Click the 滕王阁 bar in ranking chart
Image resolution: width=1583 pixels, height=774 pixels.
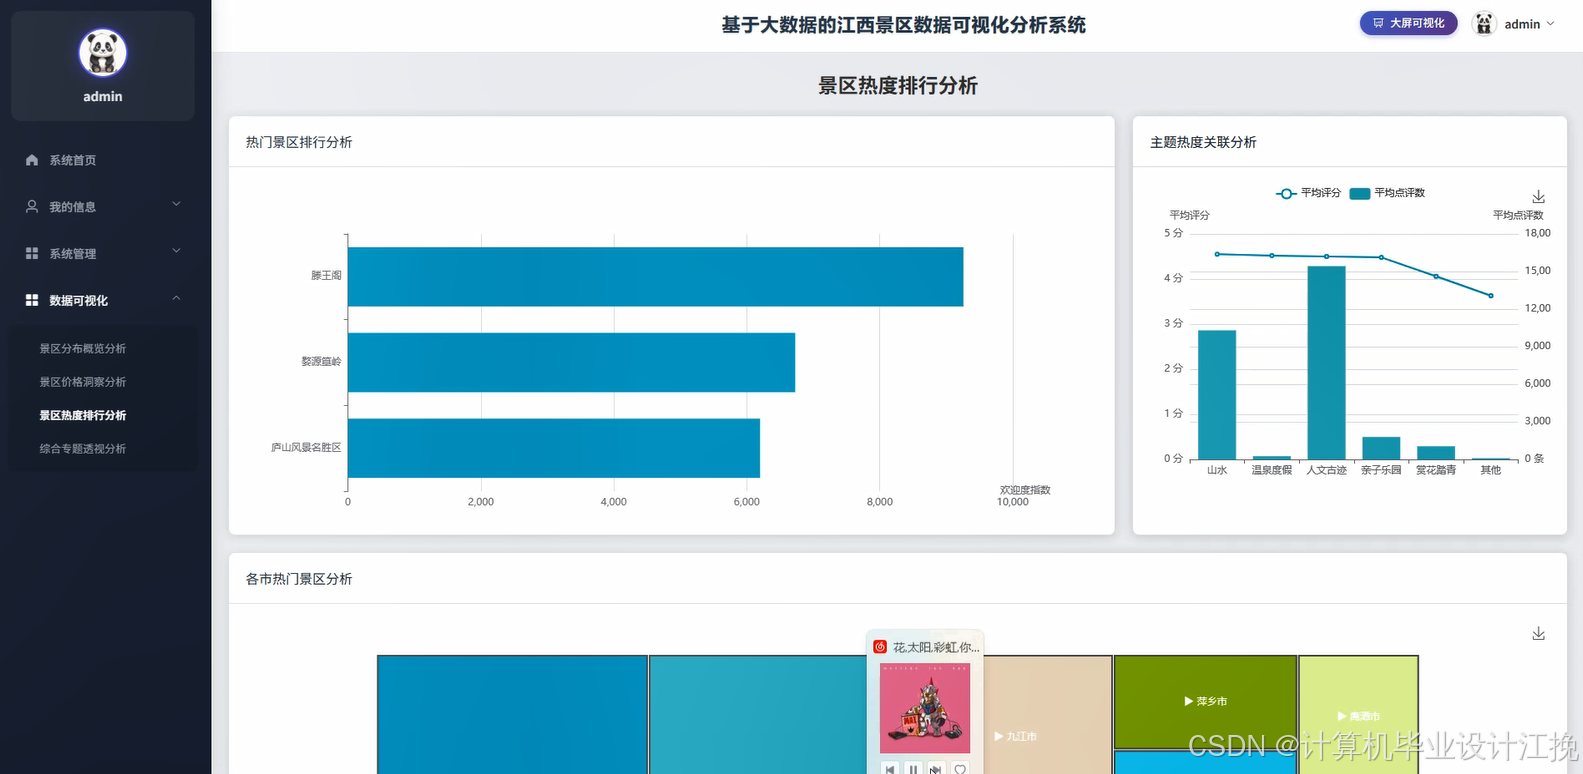click(x=655, y=277)
